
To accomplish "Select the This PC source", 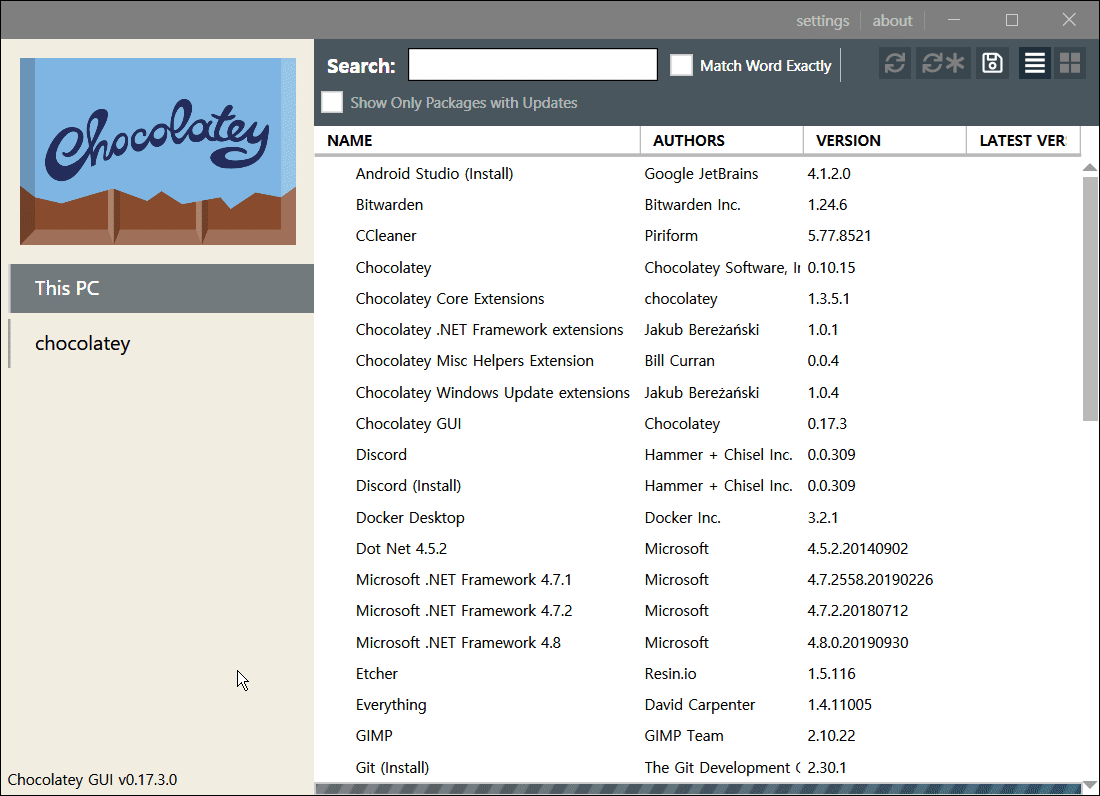I will [x=161, y=288].
